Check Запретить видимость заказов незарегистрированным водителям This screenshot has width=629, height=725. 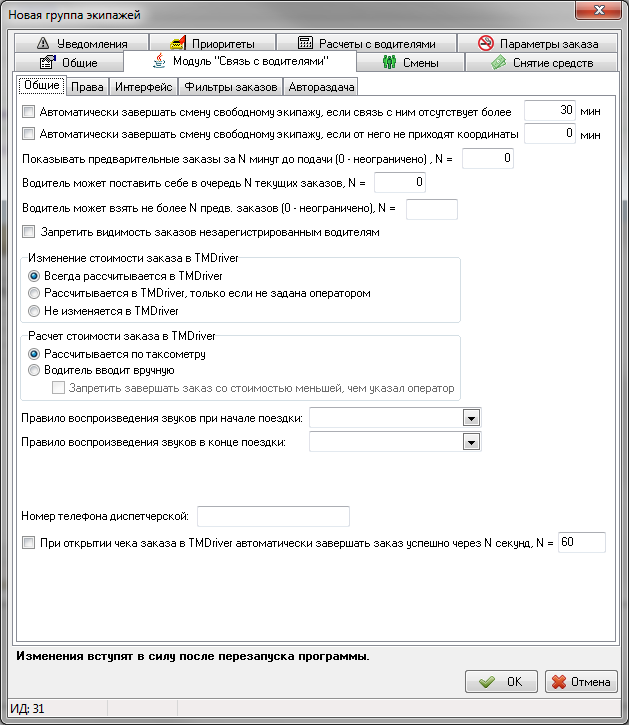click(29, 232)
